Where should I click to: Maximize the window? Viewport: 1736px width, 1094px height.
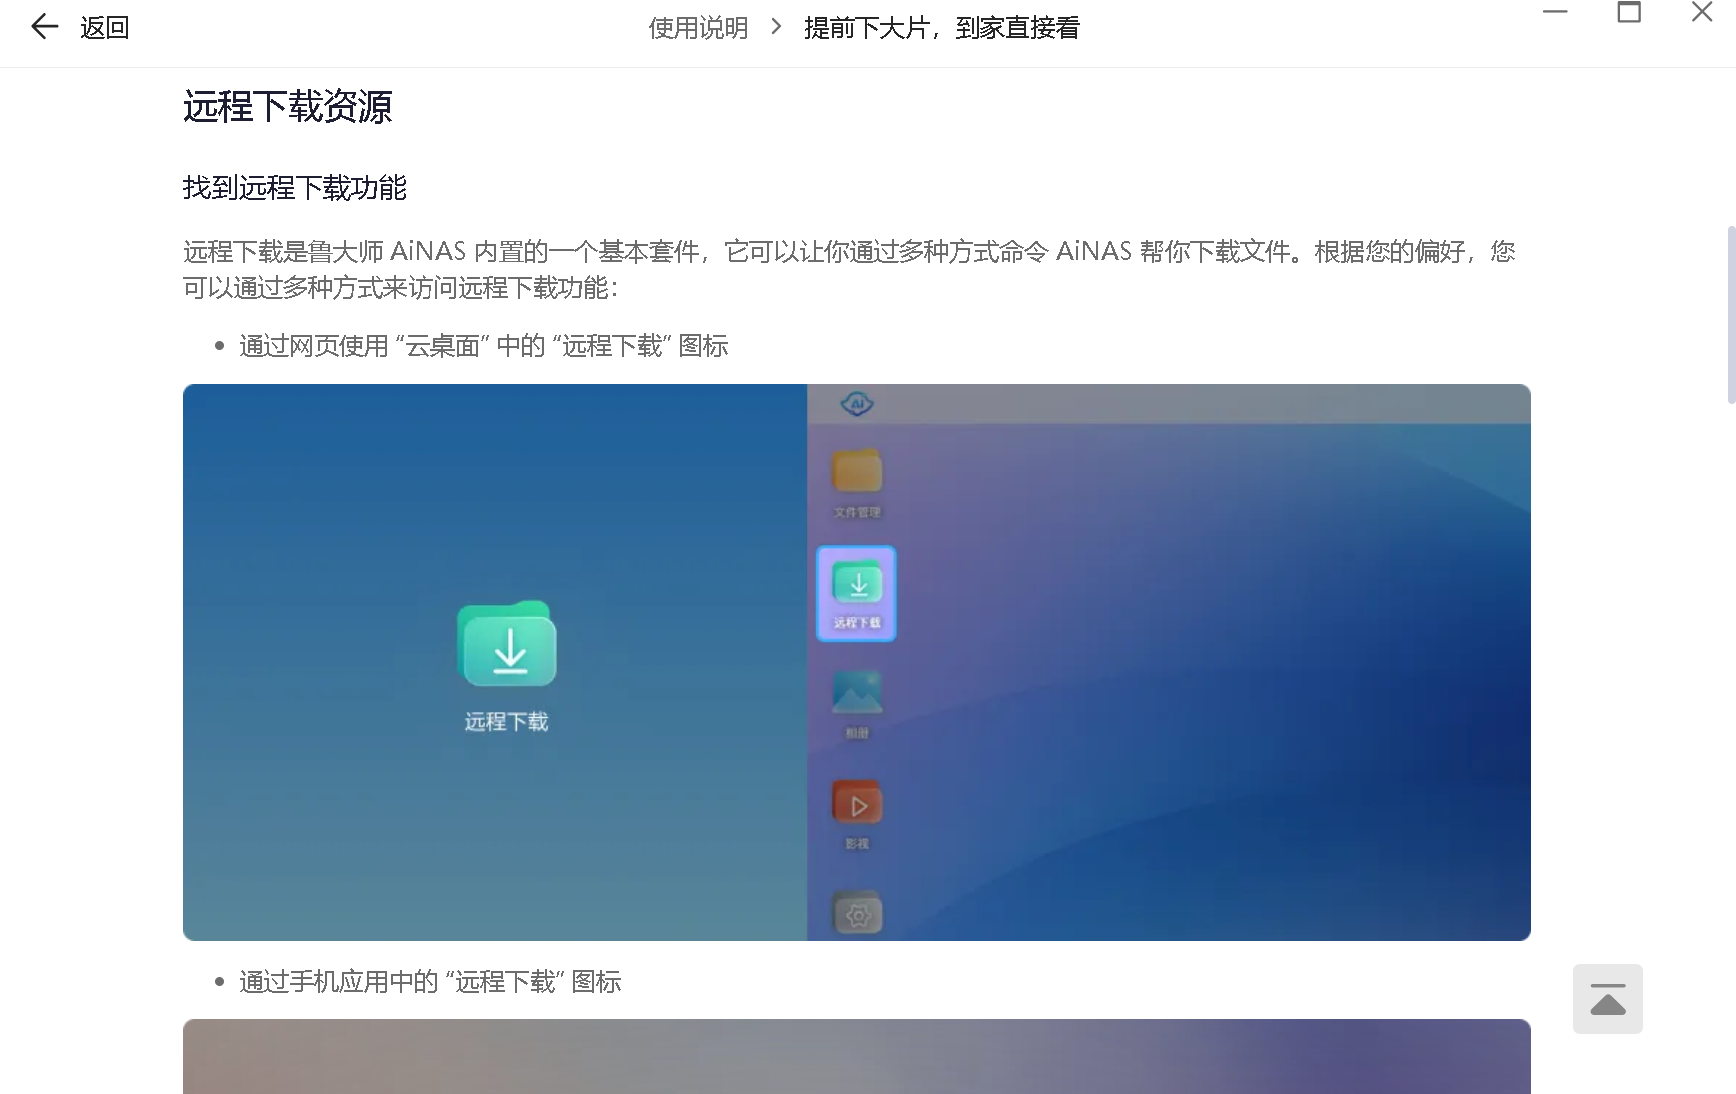(x=1629, y=12)
